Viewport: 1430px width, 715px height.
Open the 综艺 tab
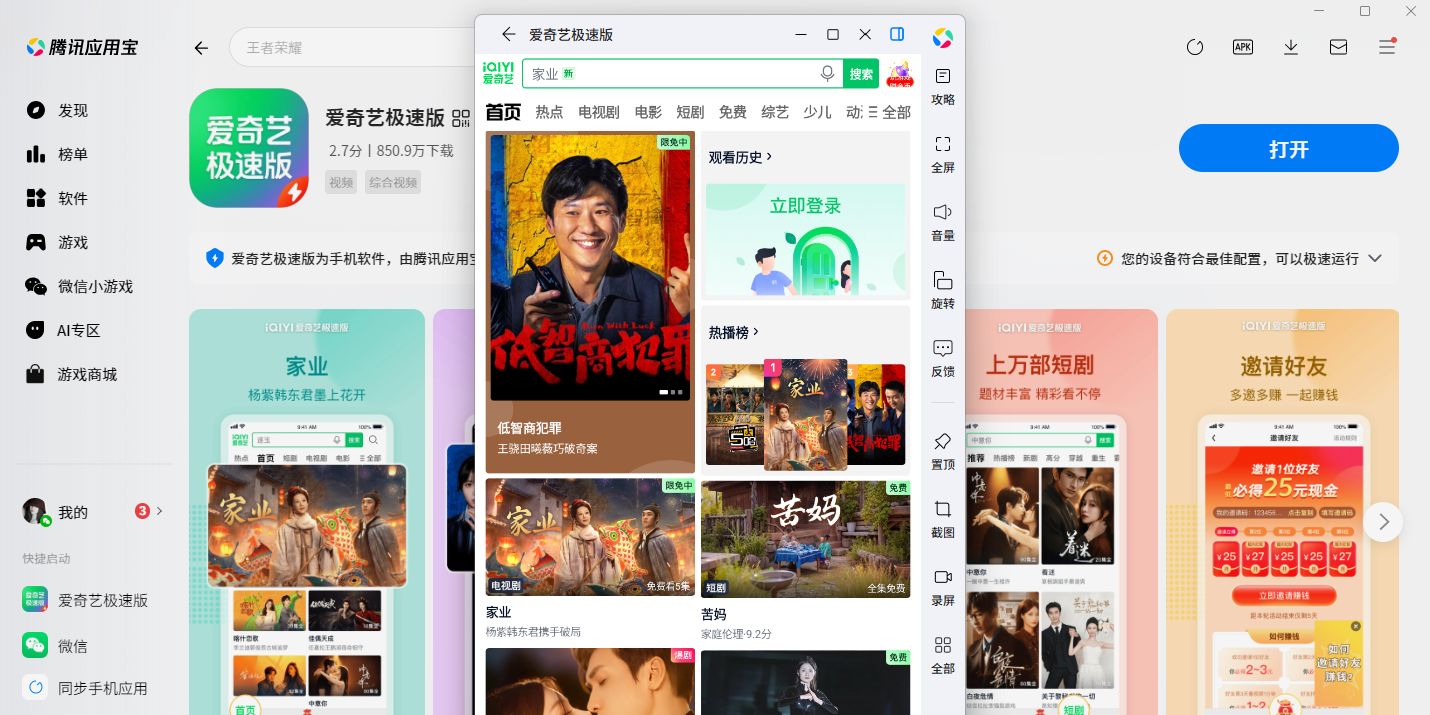tap(775, 112)
